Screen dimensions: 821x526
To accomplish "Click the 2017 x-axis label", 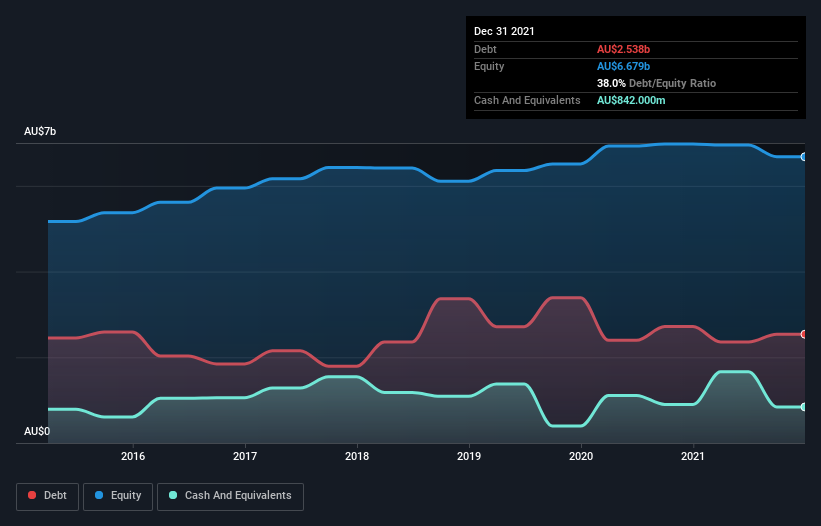I will click(x=245, y=456).
